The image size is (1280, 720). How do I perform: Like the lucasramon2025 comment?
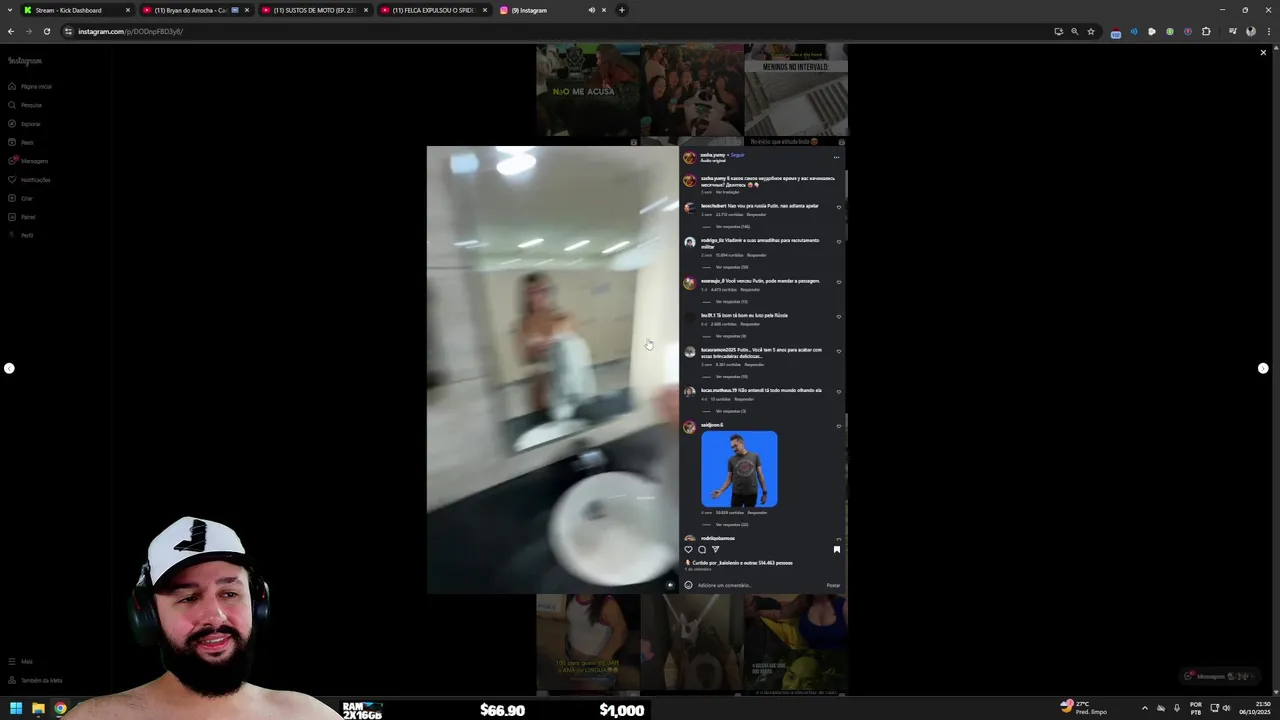(838, 351)
